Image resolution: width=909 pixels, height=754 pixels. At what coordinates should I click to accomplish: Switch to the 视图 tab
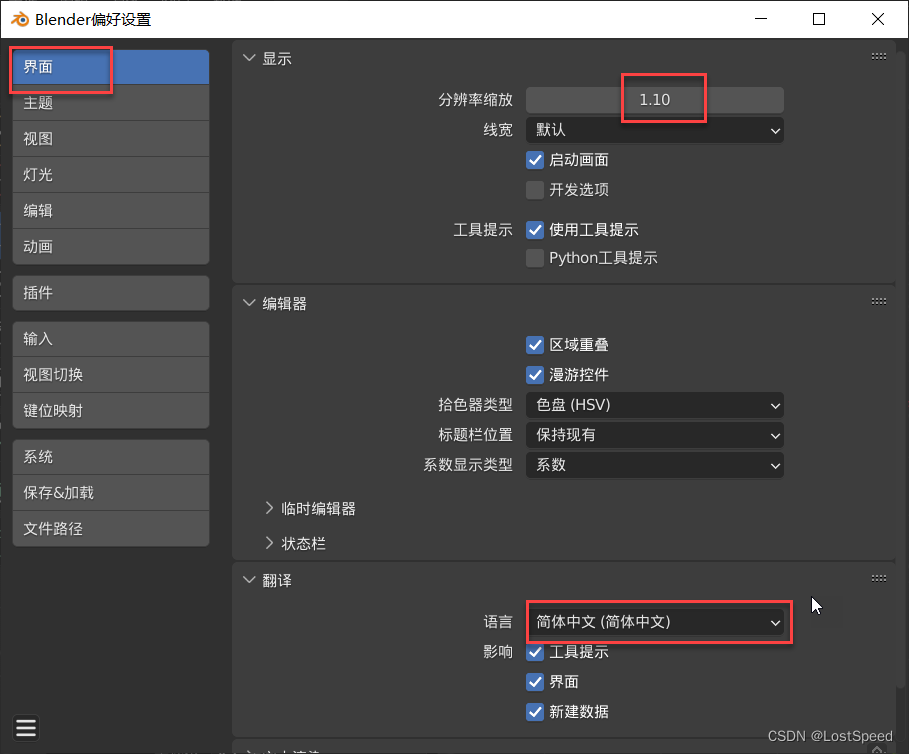click(111, 139)
